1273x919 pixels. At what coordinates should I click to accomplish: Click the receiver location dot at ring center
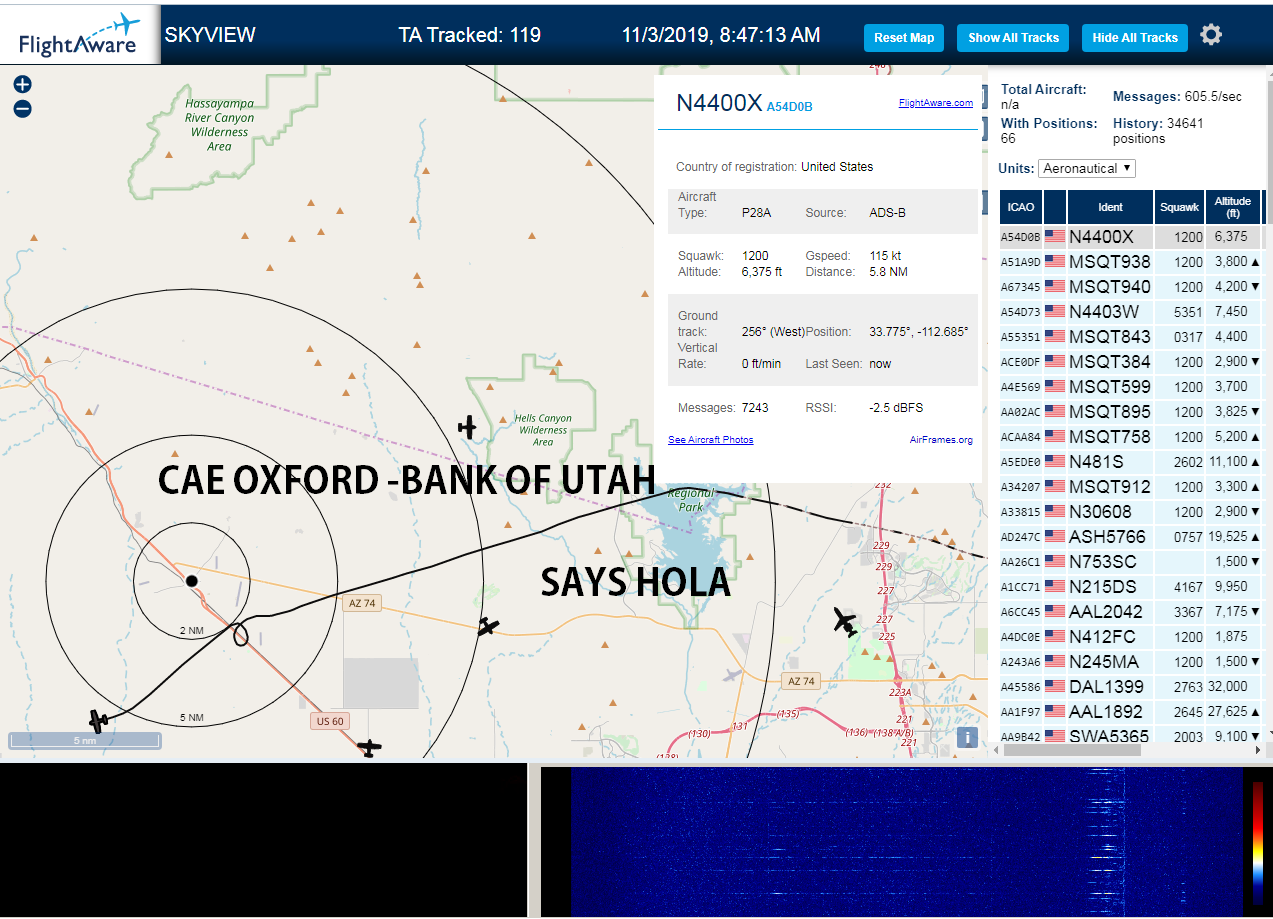(192, 580)
